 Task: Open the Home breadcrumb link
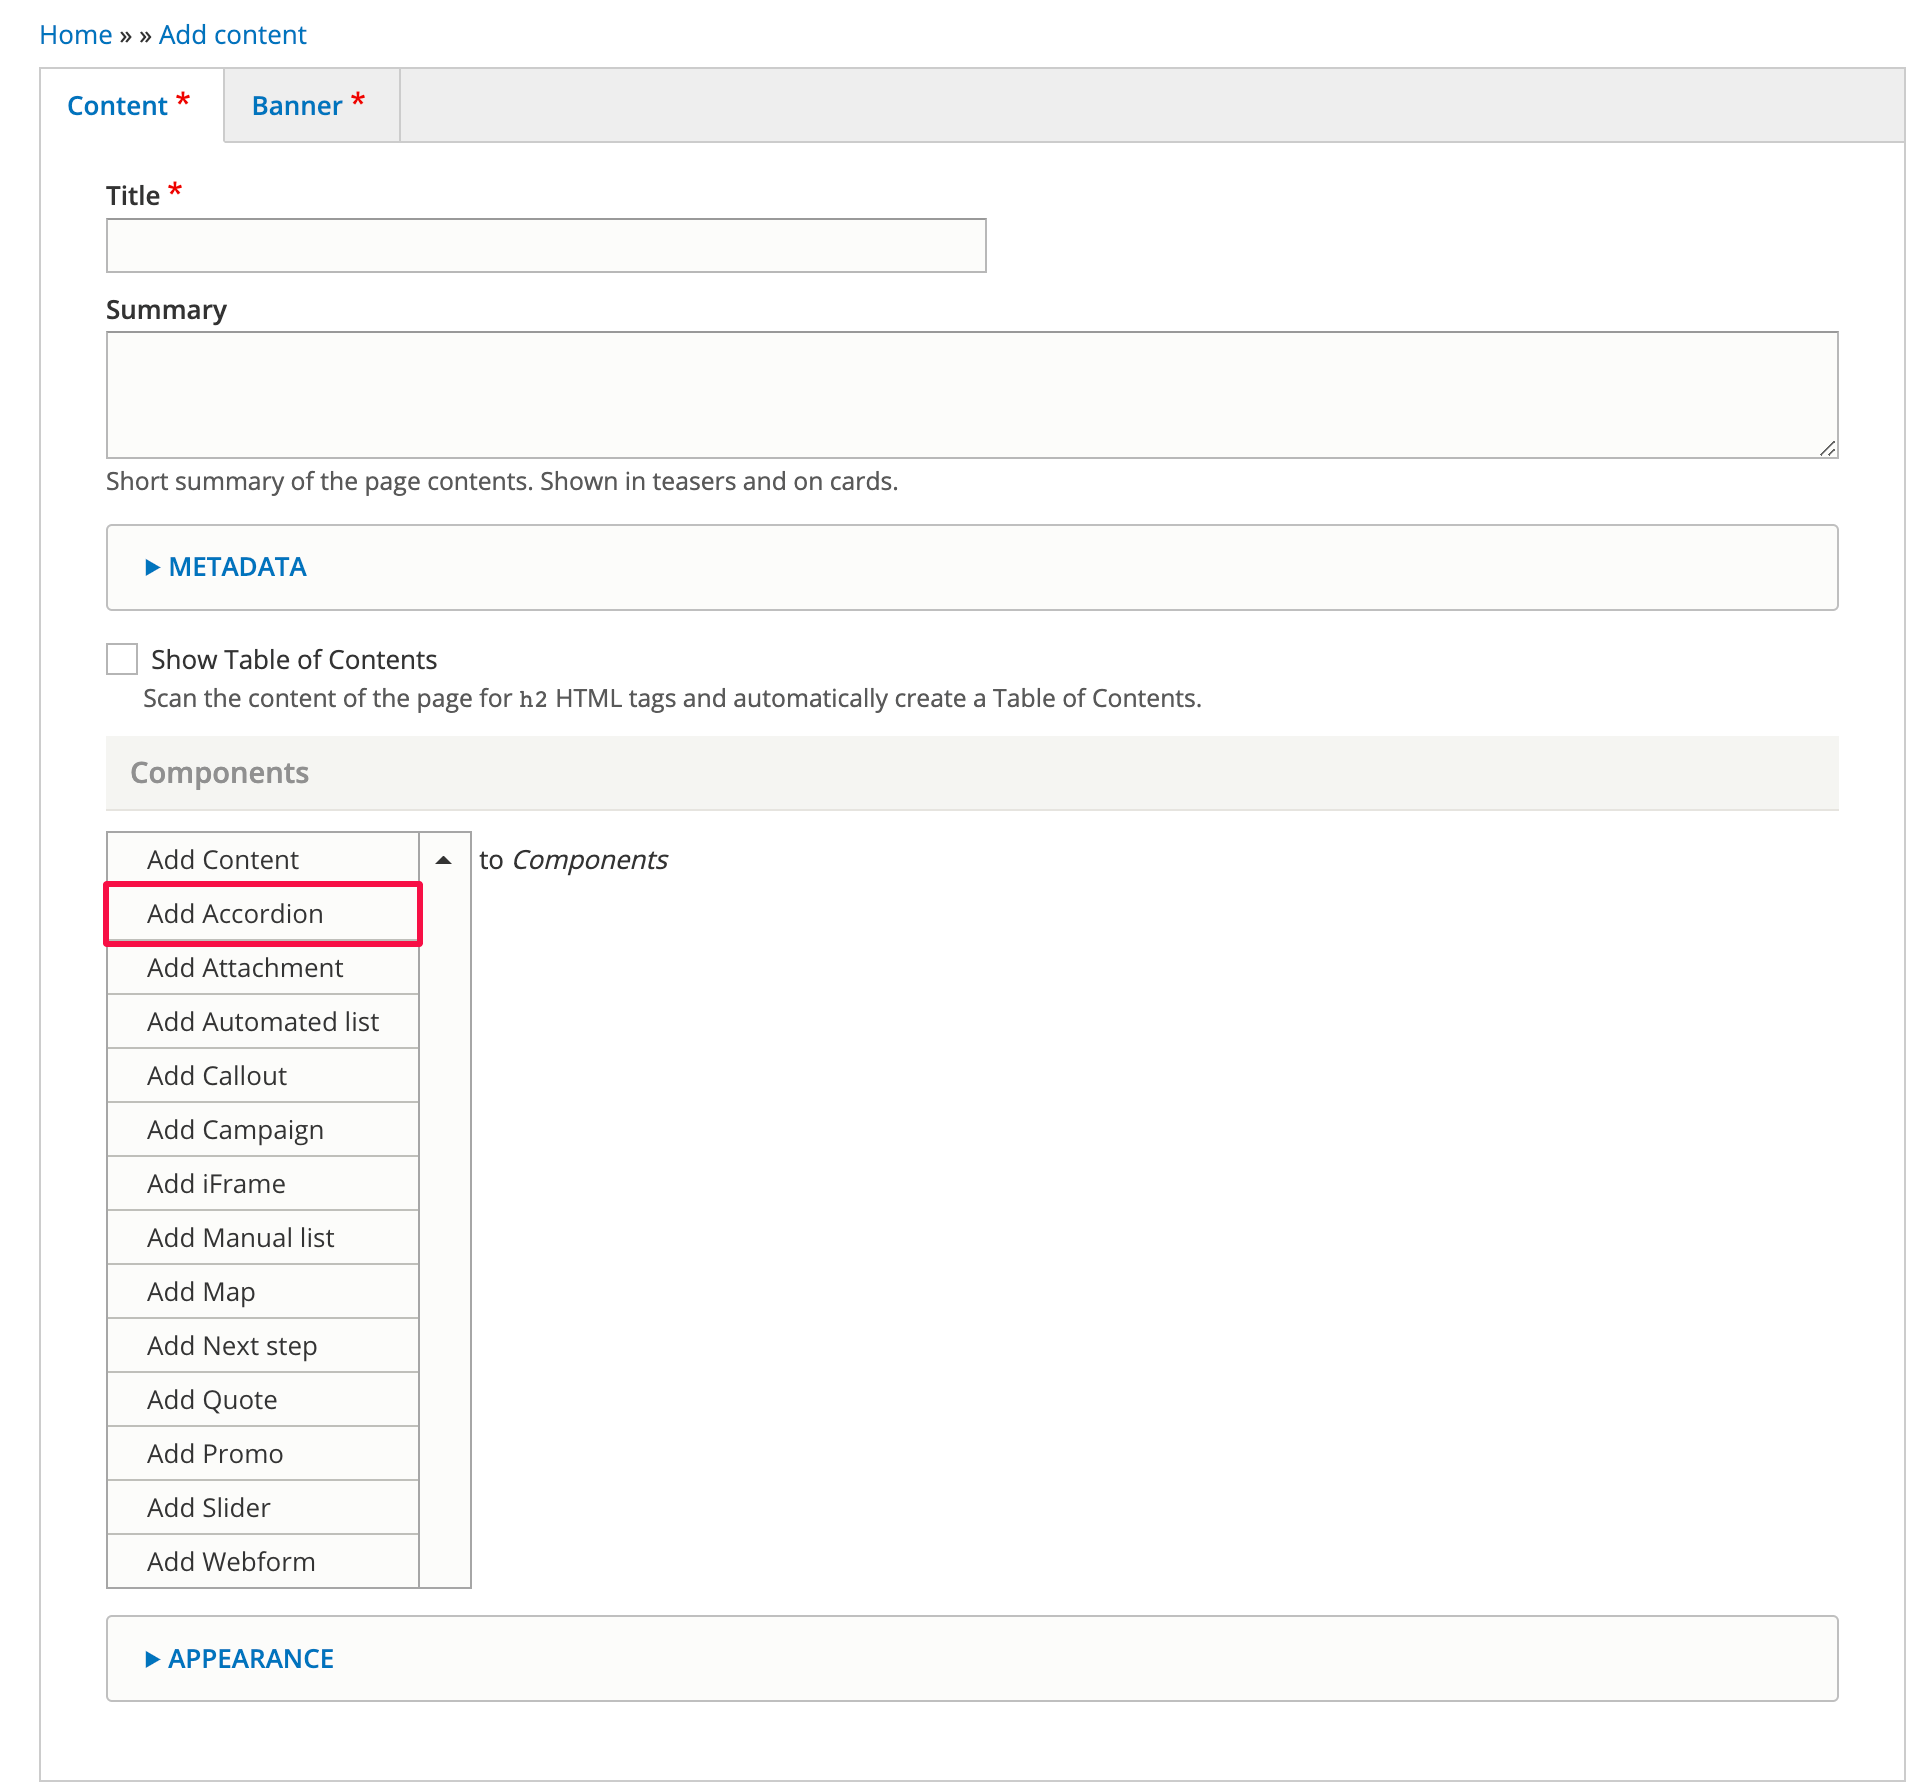coord(76,35)
